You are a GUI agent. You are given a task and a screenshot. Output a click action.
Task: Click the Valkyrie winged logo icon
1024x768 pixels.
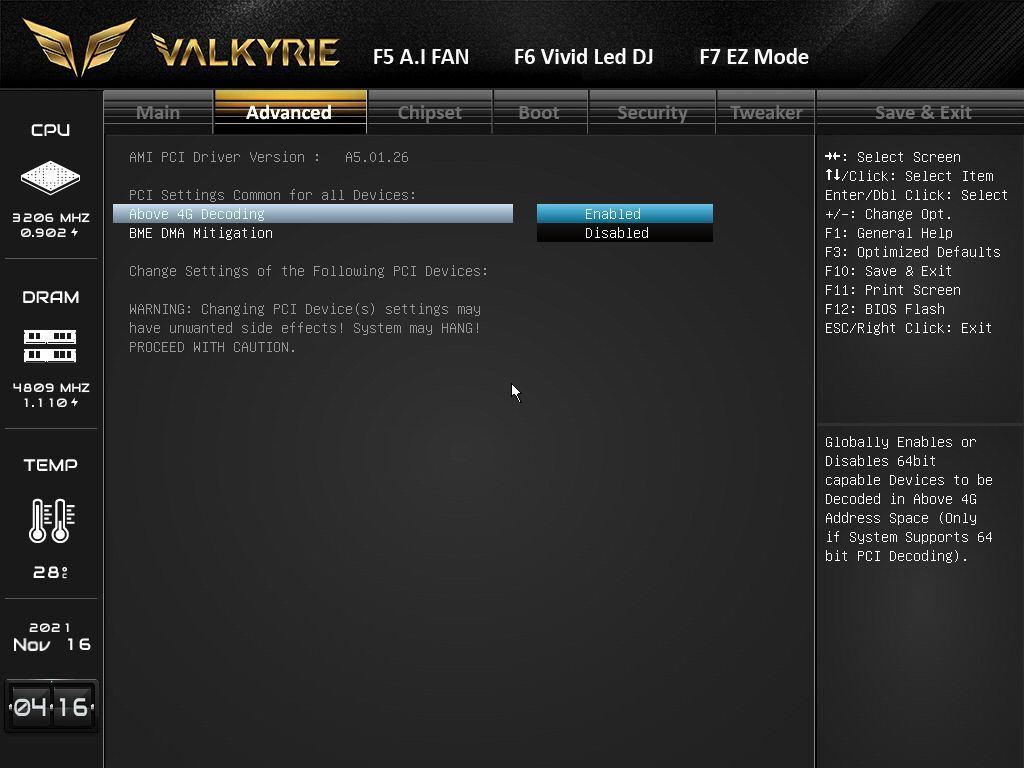tap(79, 47)
